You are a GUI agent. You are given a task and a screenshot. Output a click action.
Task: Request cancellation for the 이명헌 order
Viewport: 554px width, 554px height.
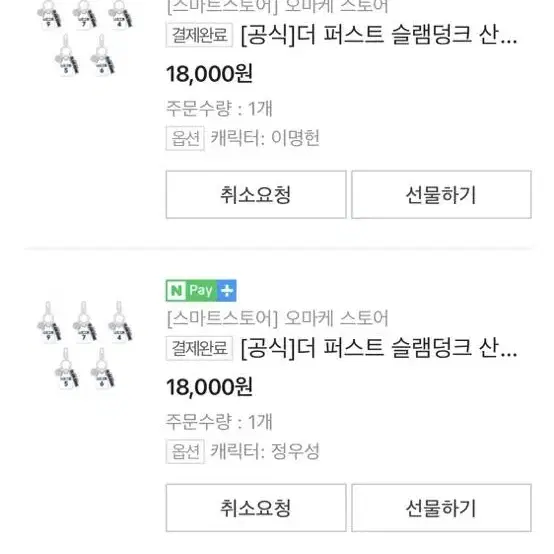coord(256,195)
